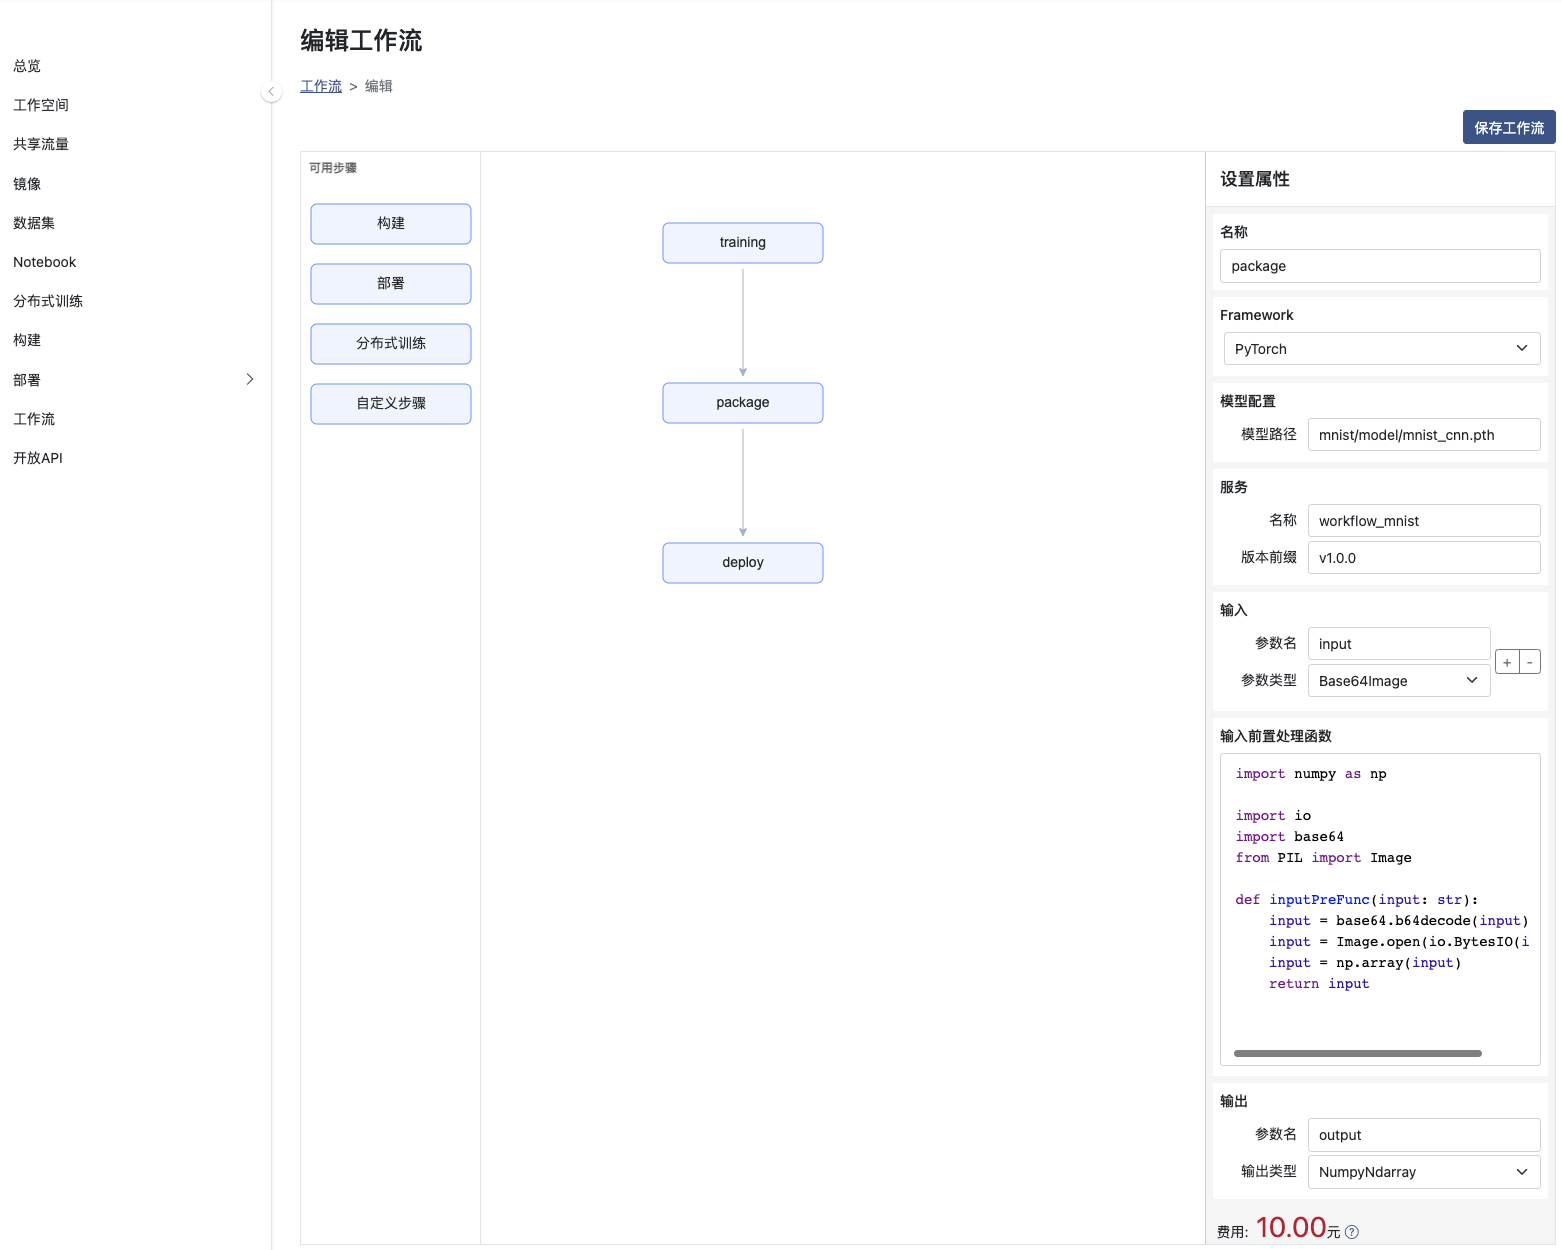The width and height of the screenshot is (1562, 1250).
Task: Select the 分布式训练 available step
Action: (391, 344)
